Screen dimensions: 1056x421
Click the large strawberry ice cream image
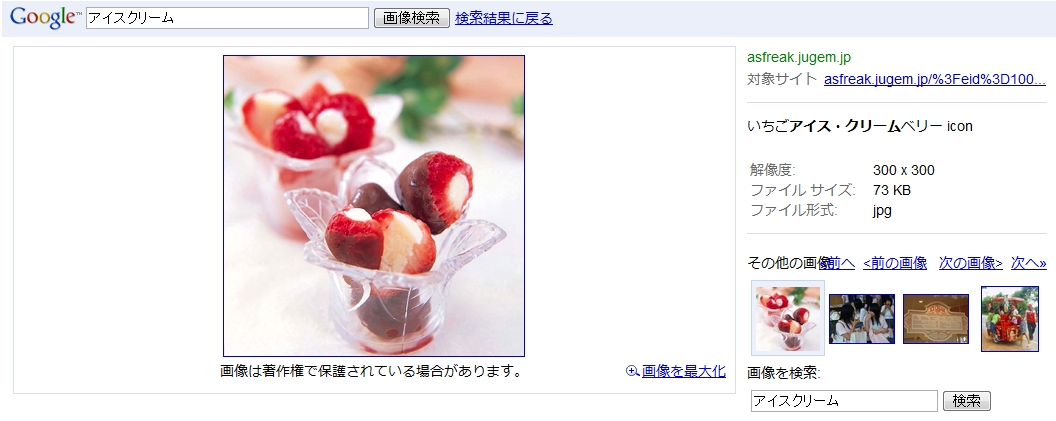(x=374, y=205)
